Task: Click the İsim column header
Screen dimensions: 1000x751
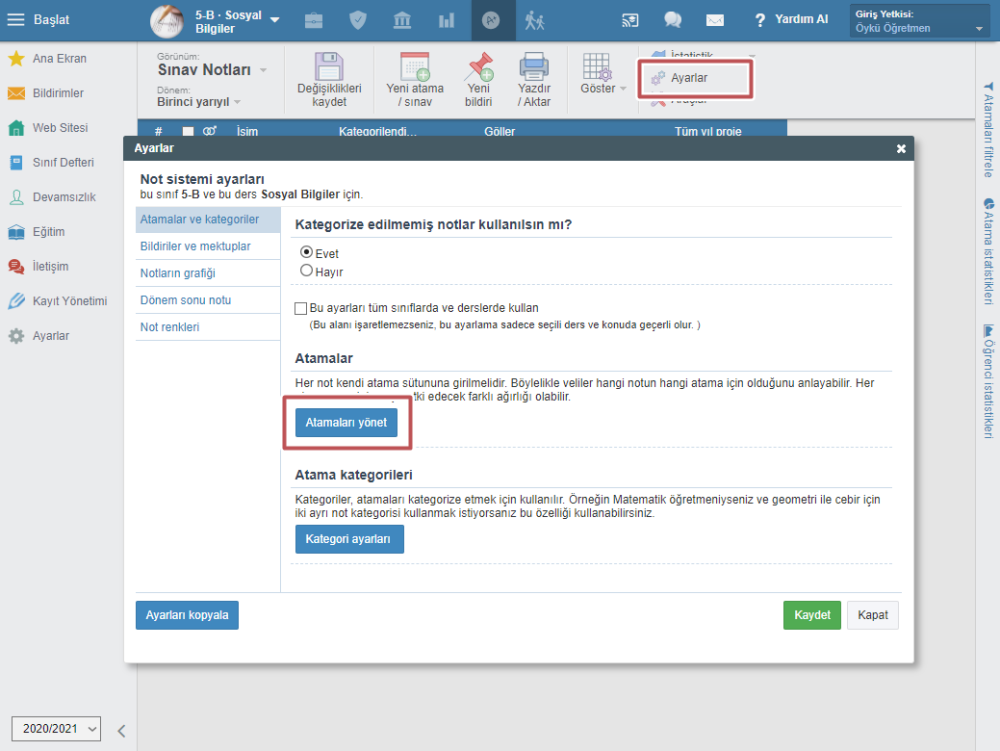Action: coord(247,131)
